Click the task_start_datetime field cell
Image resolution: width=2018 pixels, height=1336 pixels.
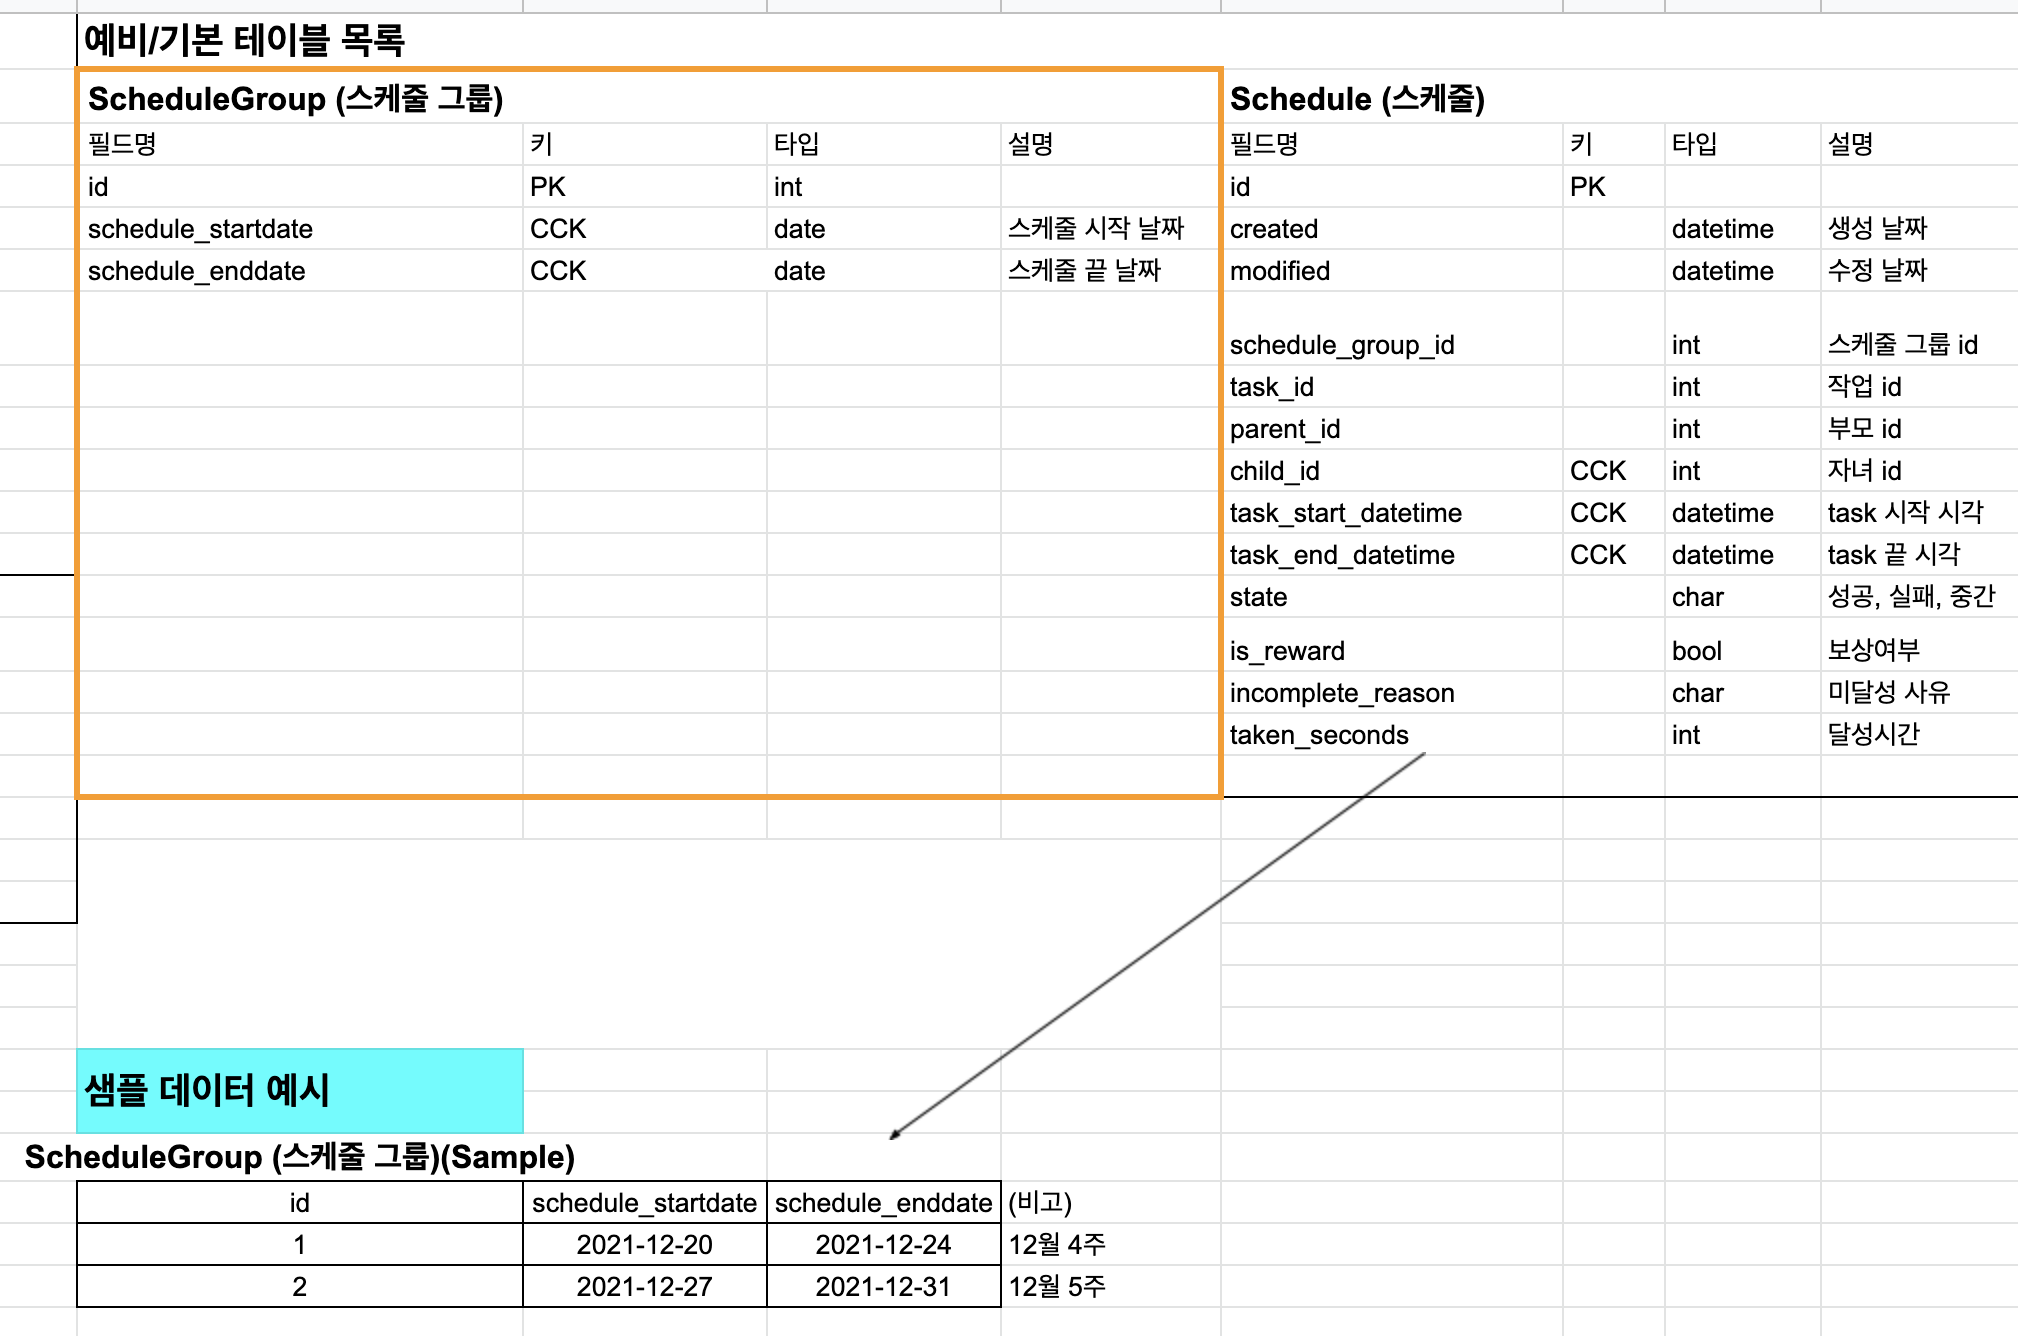click(x=1345, y=513)
